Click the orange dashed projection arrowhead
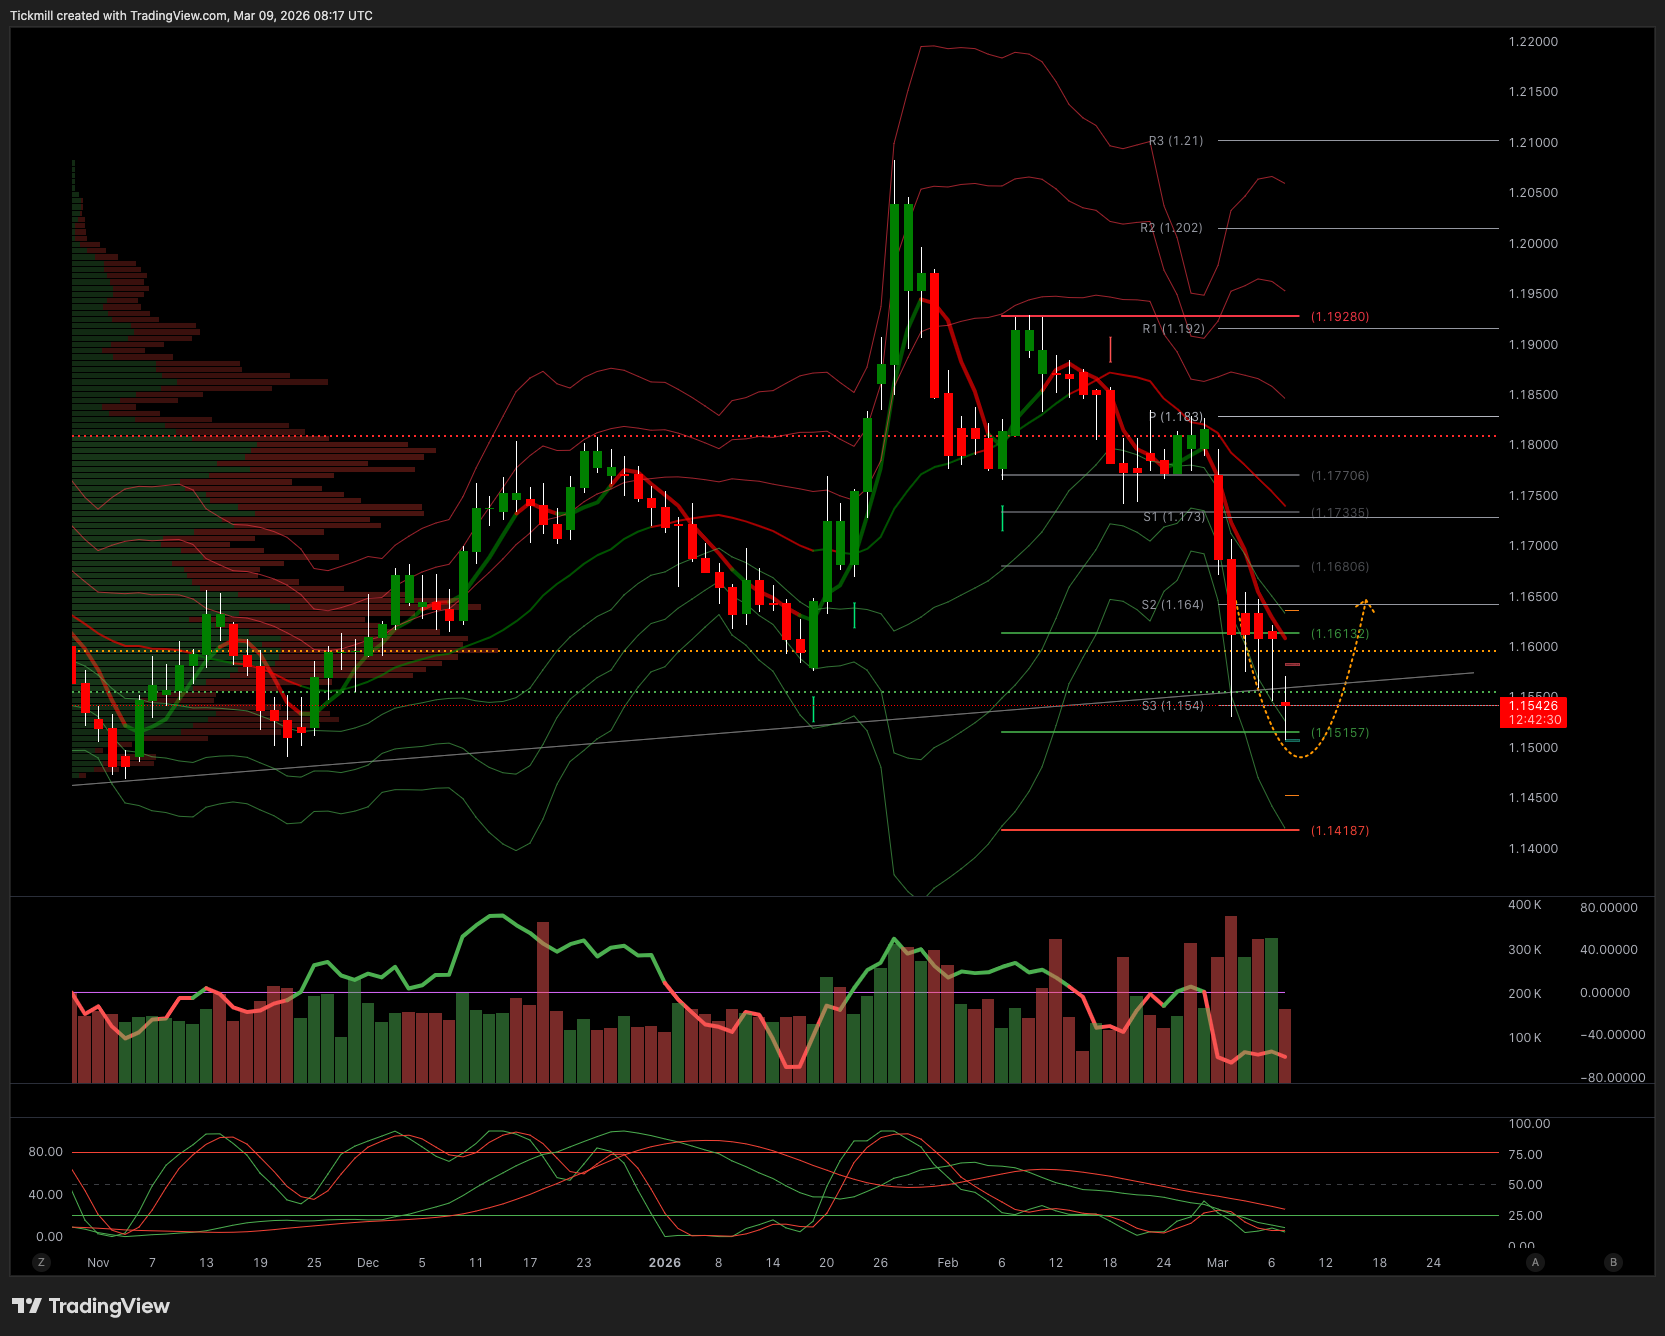 (x=1365, y=603)
